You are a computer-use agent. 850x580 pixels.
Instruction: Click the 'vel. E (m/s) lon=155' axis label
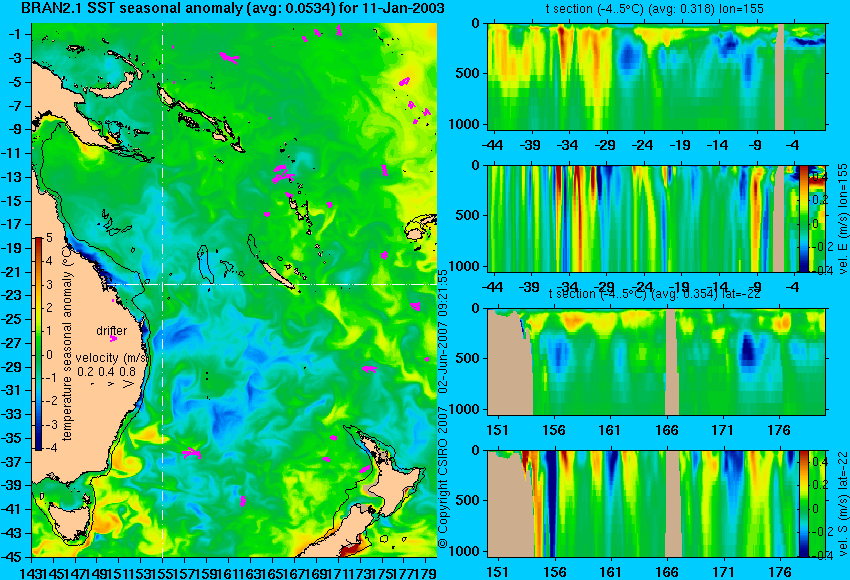coord(843,218)
